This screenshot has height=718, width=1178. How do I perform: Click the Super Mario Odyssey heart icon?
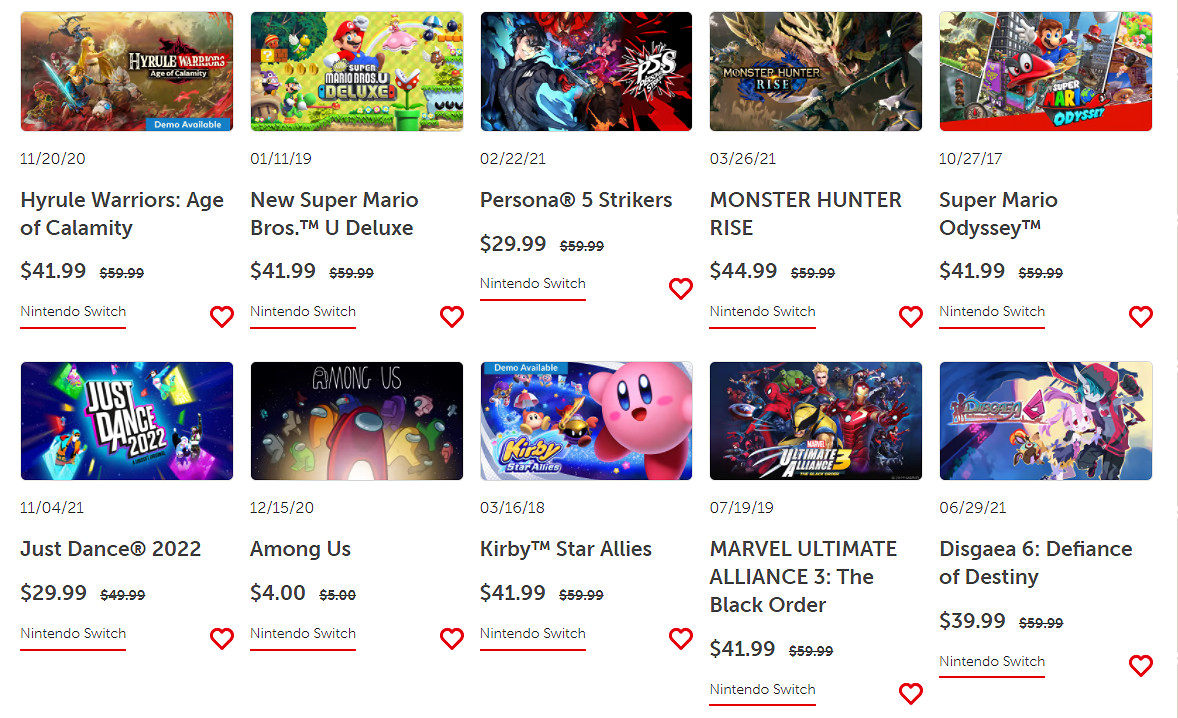pyautogui.click(x=1141, y=317)
